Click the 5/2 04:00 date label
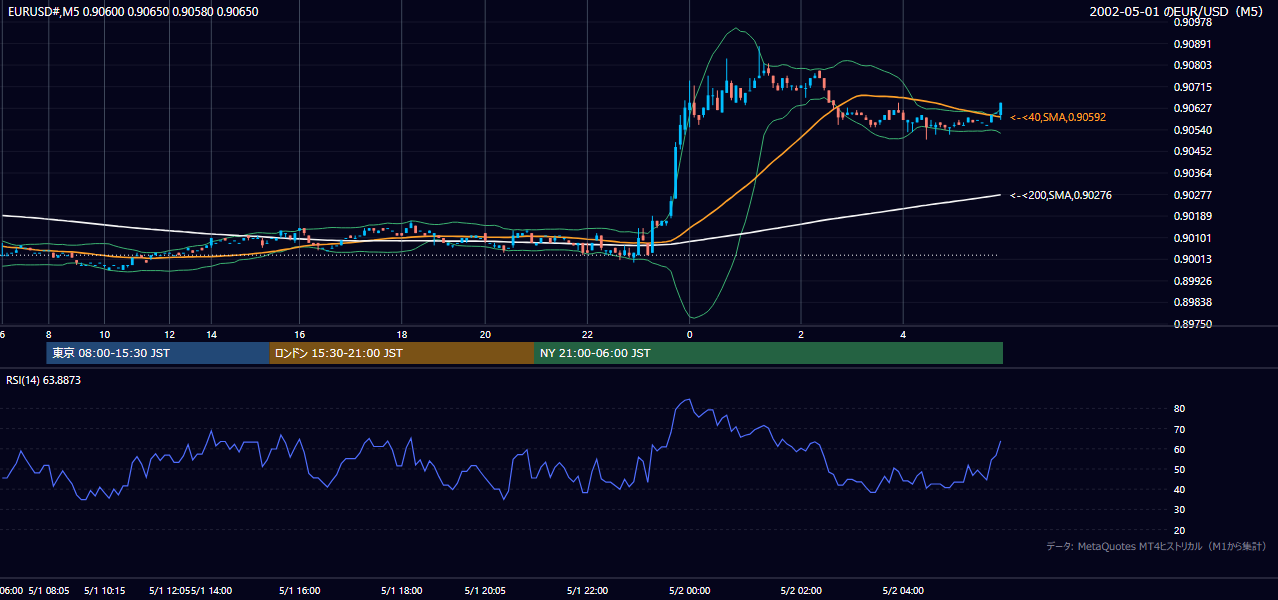 click(903, 590)
